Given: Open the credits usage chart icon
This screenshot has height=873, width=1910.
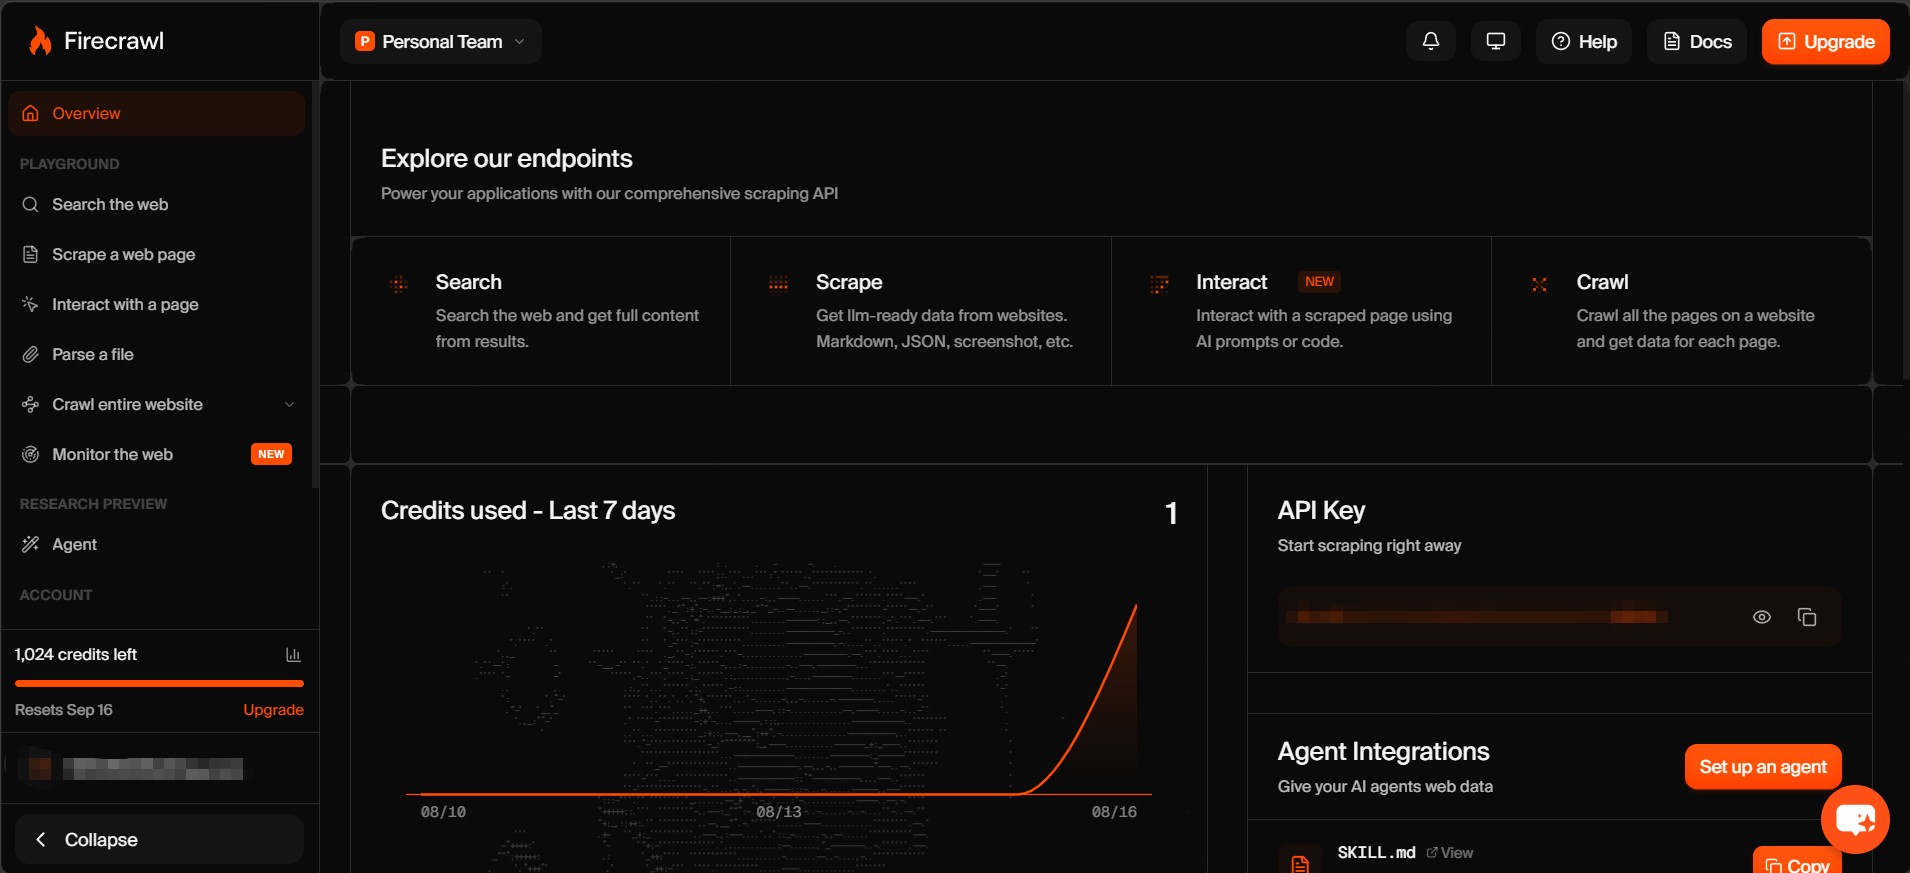Looking at the screenshot, I should tap(293, 655).
